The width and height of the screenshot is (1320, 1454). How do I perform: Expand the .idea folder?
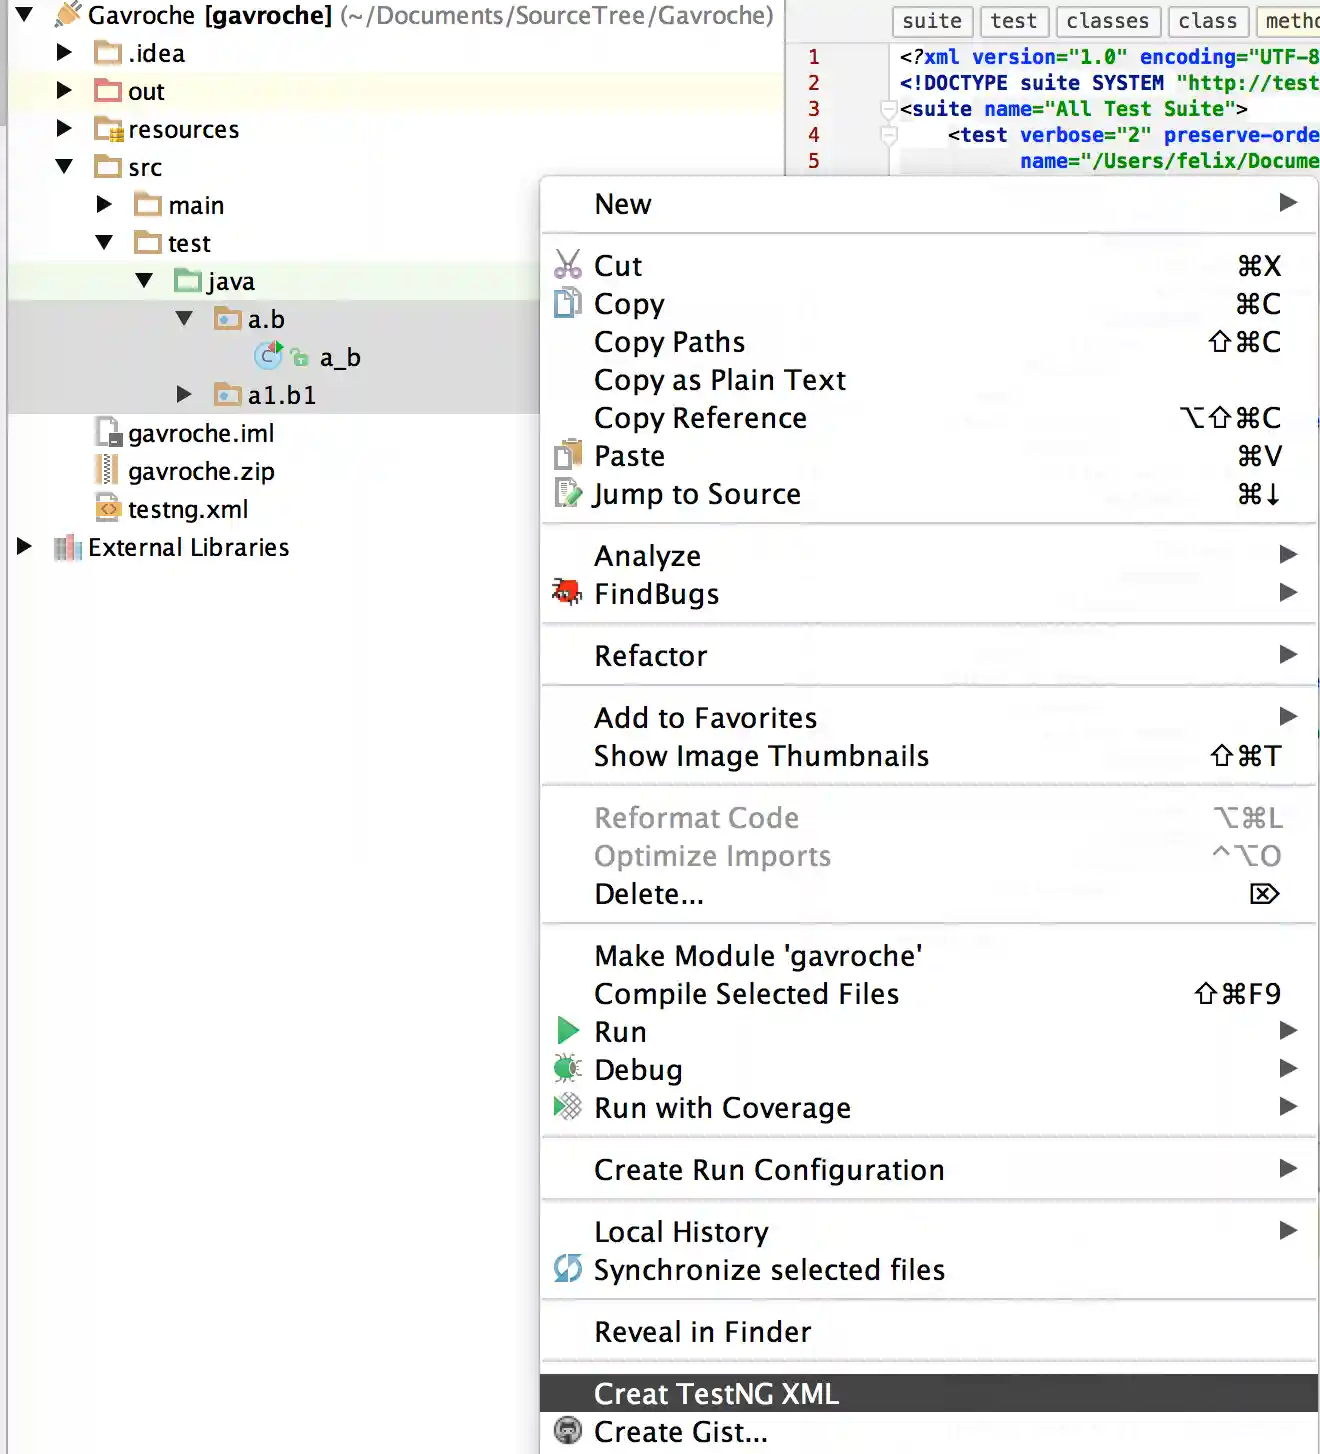point(64,52)
